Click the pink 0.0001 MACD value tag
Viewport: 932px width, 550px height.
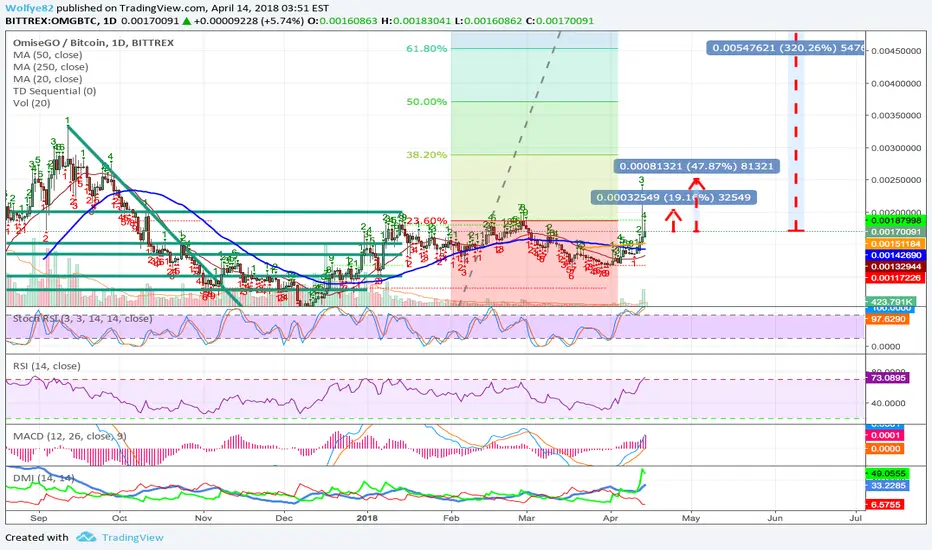[886, 435]
